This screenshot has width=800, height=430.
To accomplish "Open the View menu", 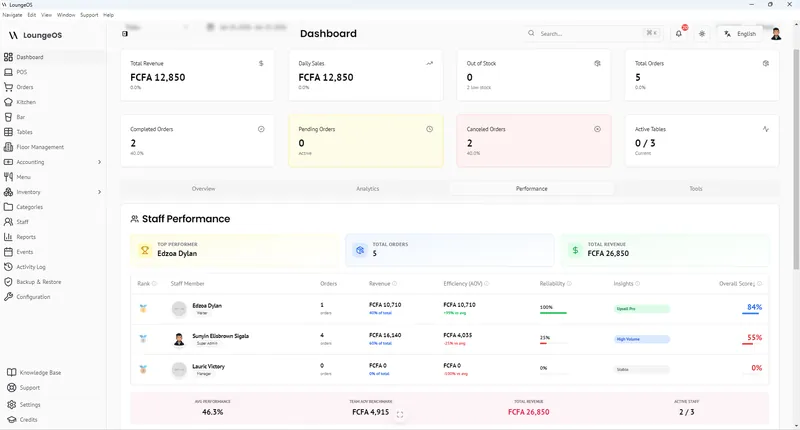I will click(46, 15).
